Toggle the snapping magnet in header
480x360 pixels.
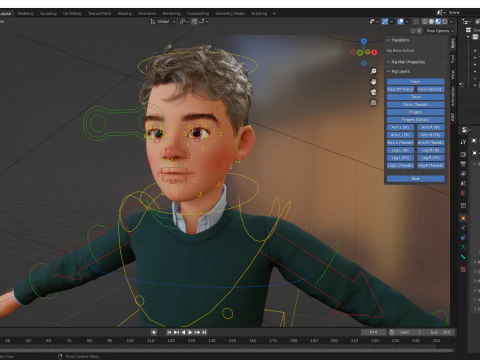click(x=194, y=22)
